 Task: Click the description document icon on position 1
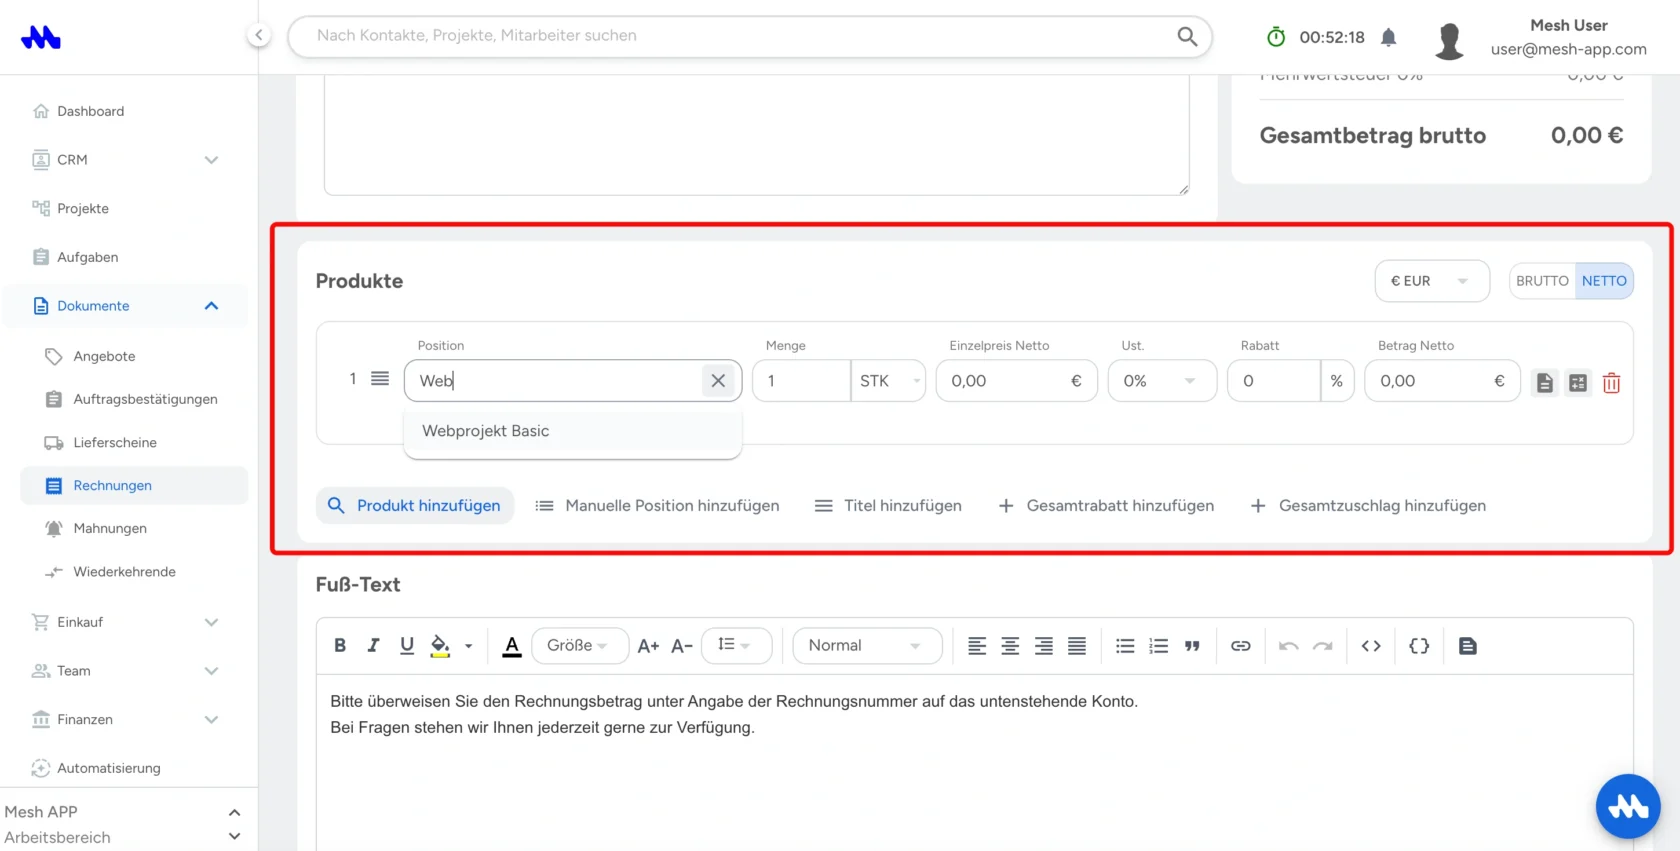1545,382
